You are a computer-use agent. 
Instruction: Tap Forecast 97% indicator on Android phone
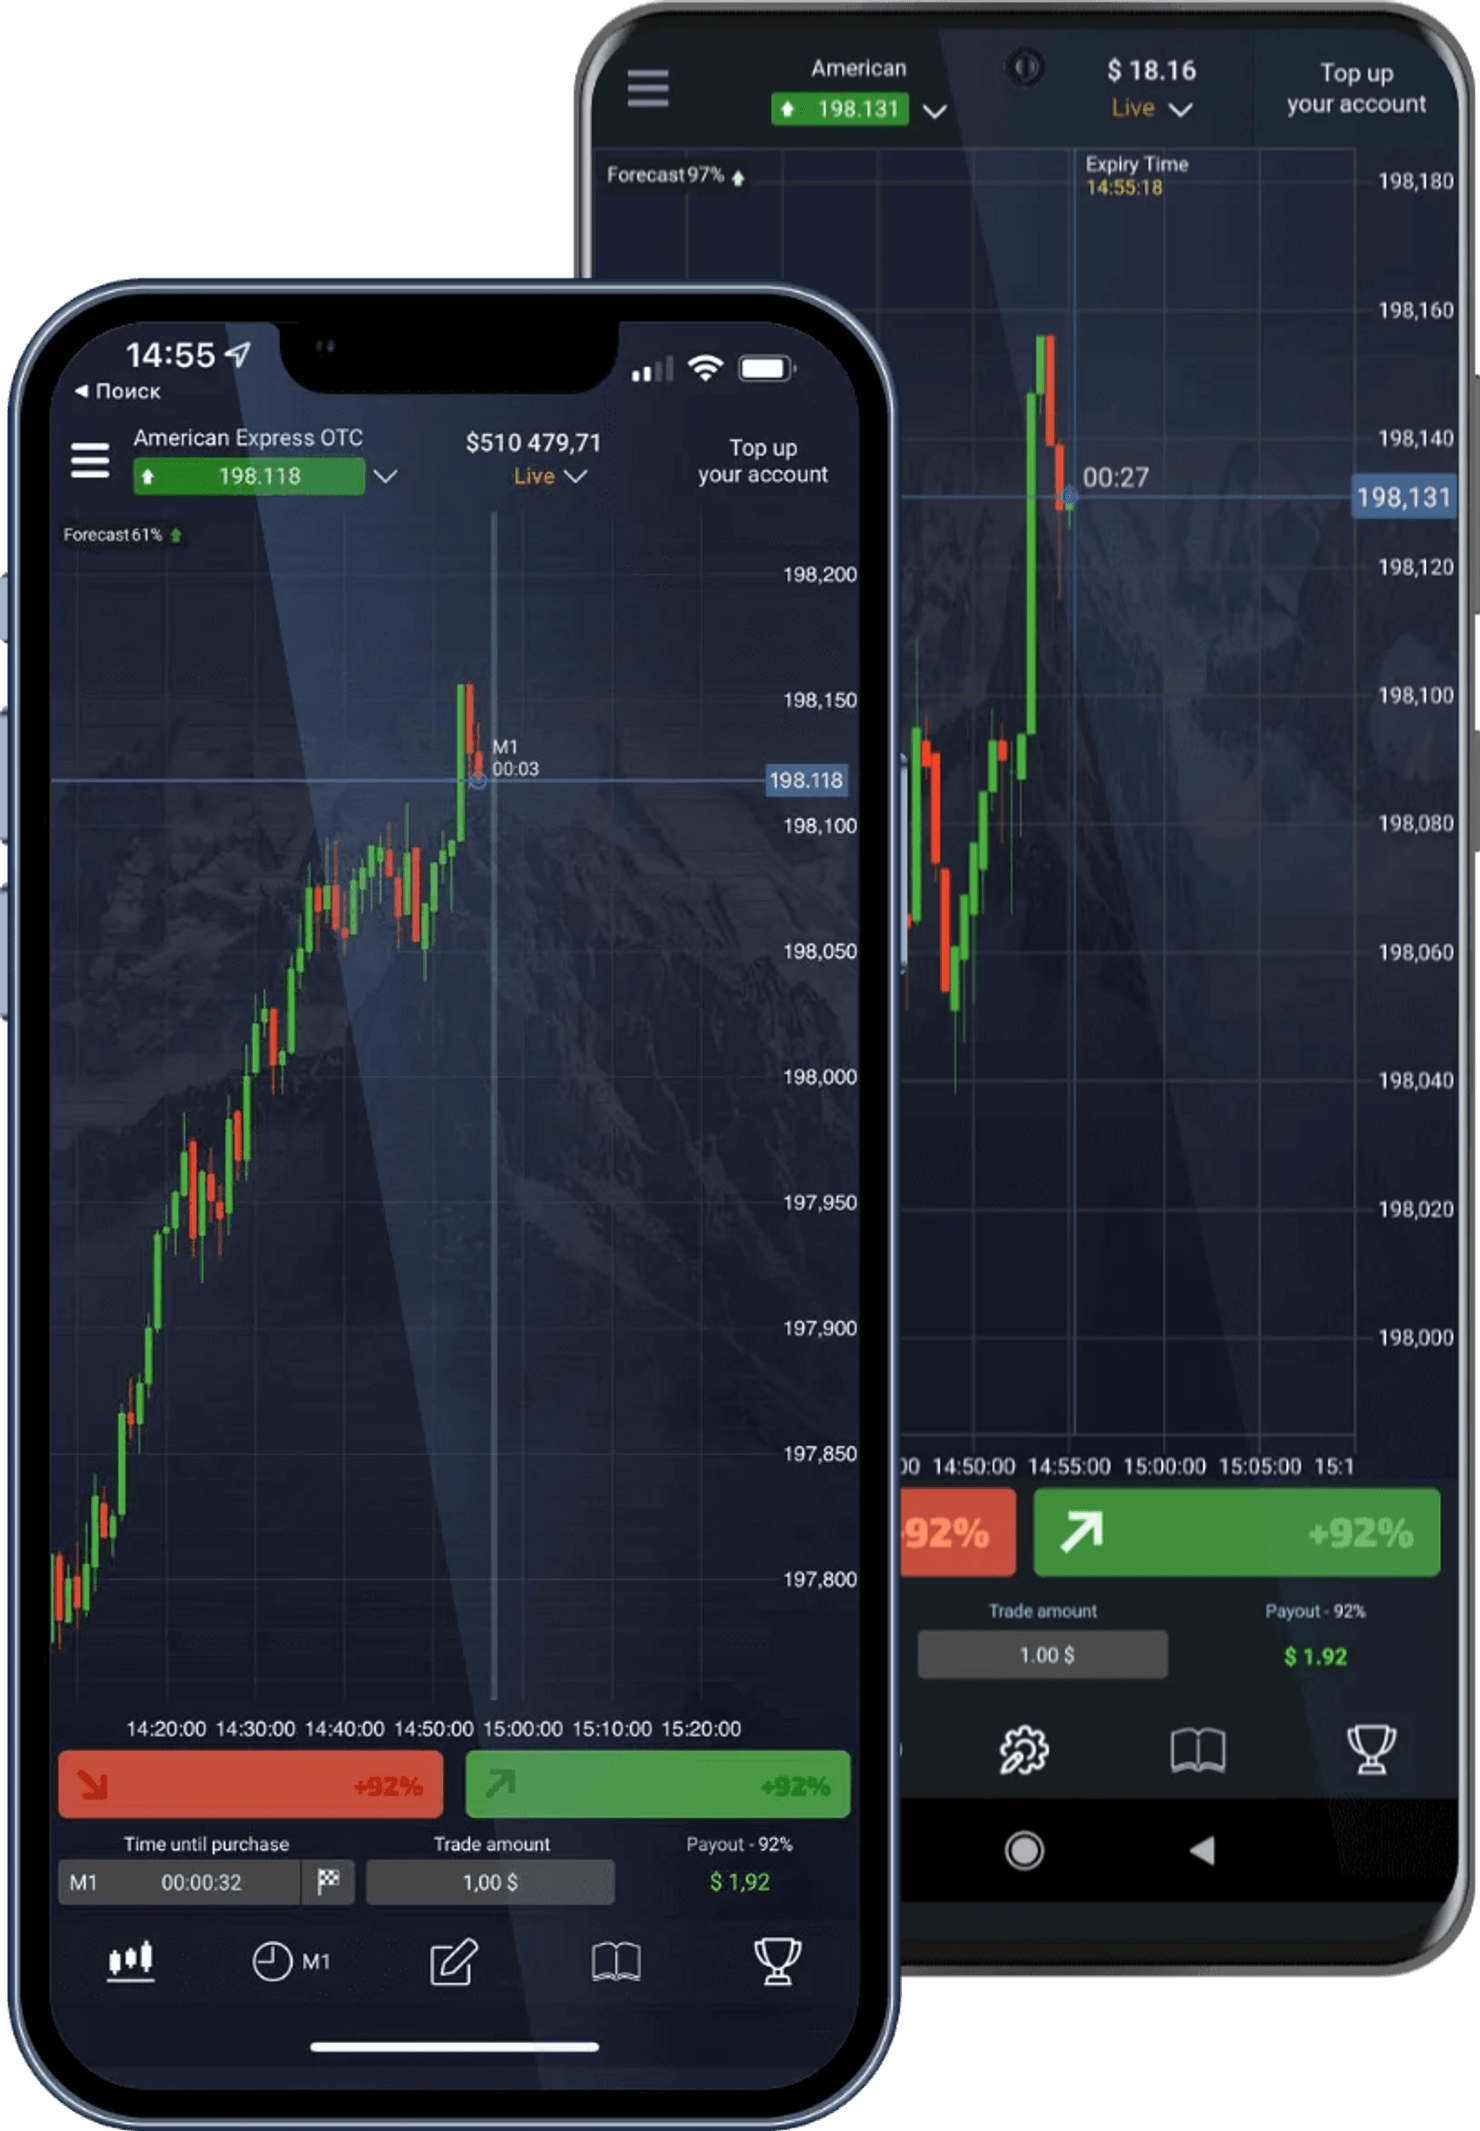pyautogui.click(x=676, y=175)
